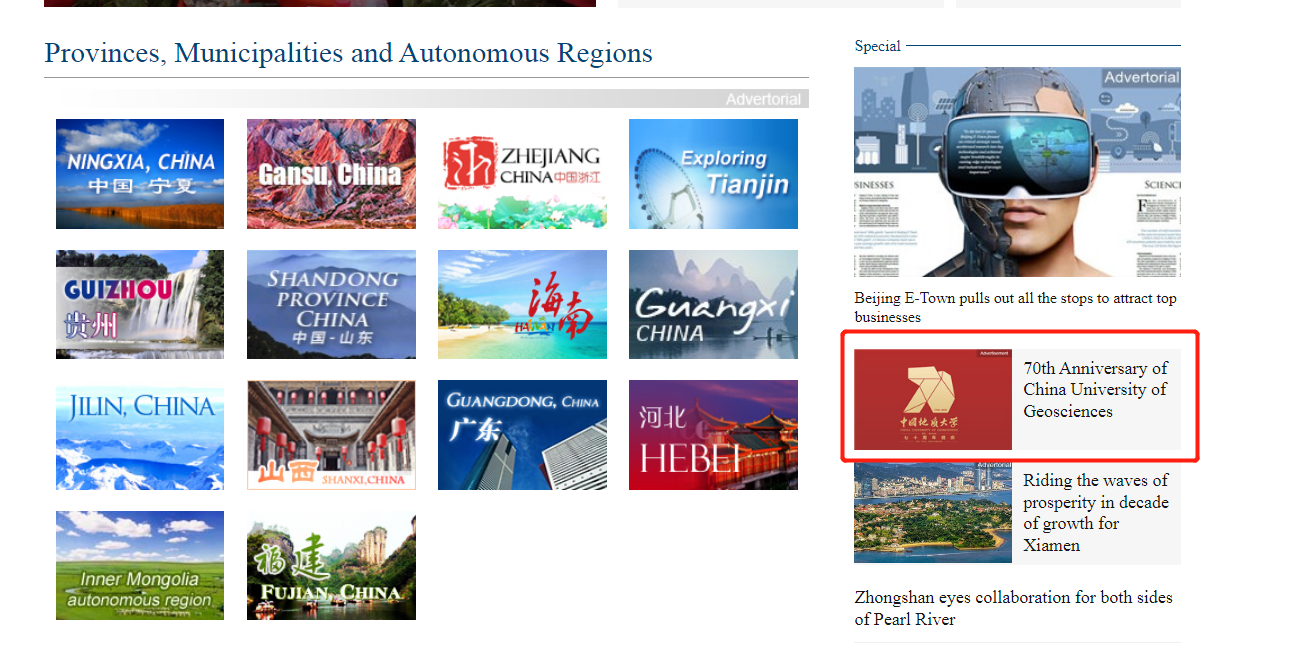Select the Zhejiang China banner
This screenshot has height=657, width=1295.
point(522,174)
